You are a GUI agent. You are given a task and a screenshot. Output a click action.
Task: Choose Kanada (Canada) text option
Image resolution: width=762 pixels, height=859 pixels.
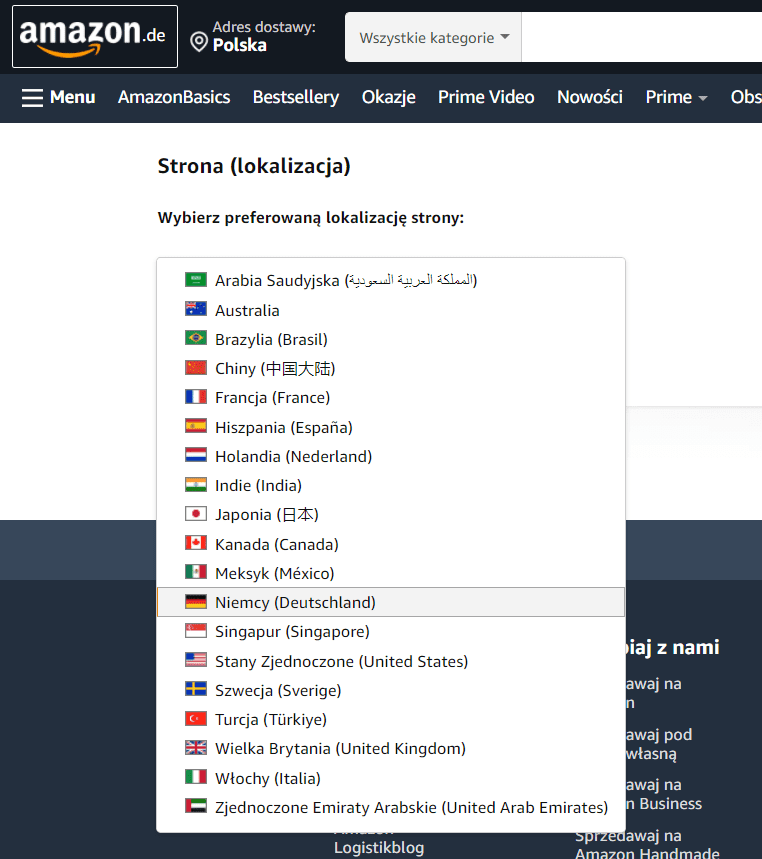[x=277, y=545]
